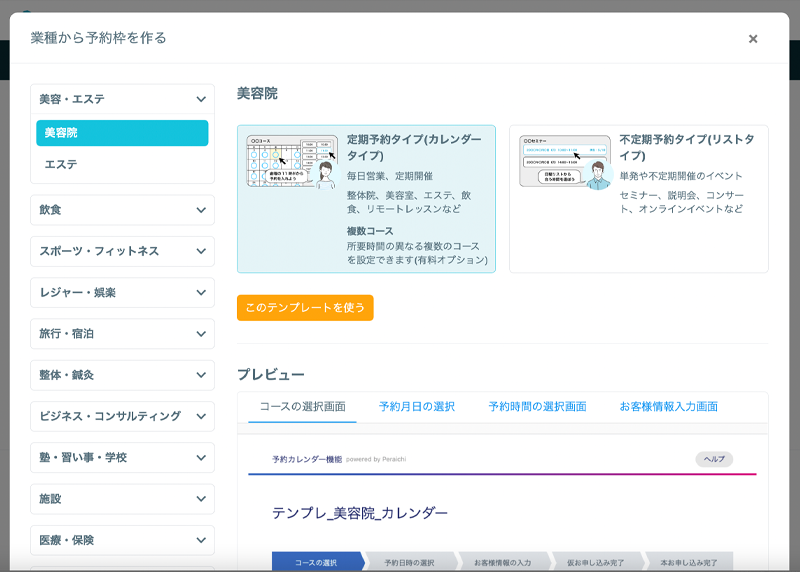Close the 業種から予約枠を作る dialog

coord(752,39)
